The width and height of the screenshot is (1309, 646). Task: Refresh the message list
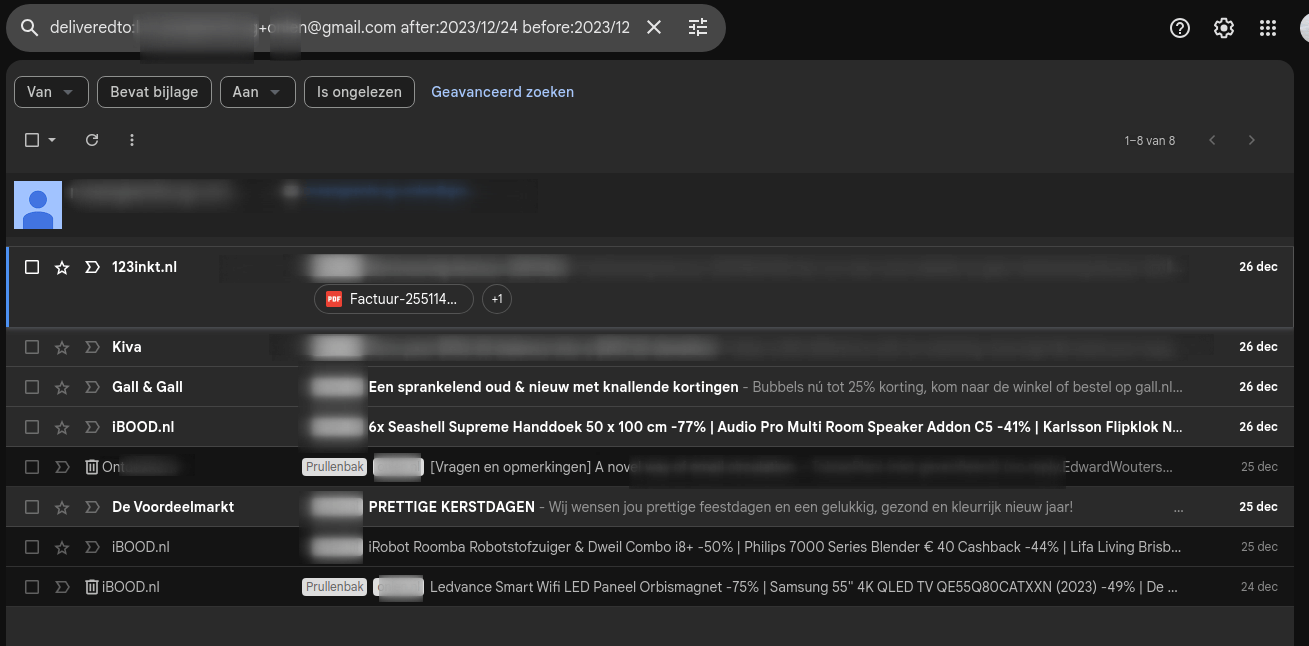click(92, 140)
